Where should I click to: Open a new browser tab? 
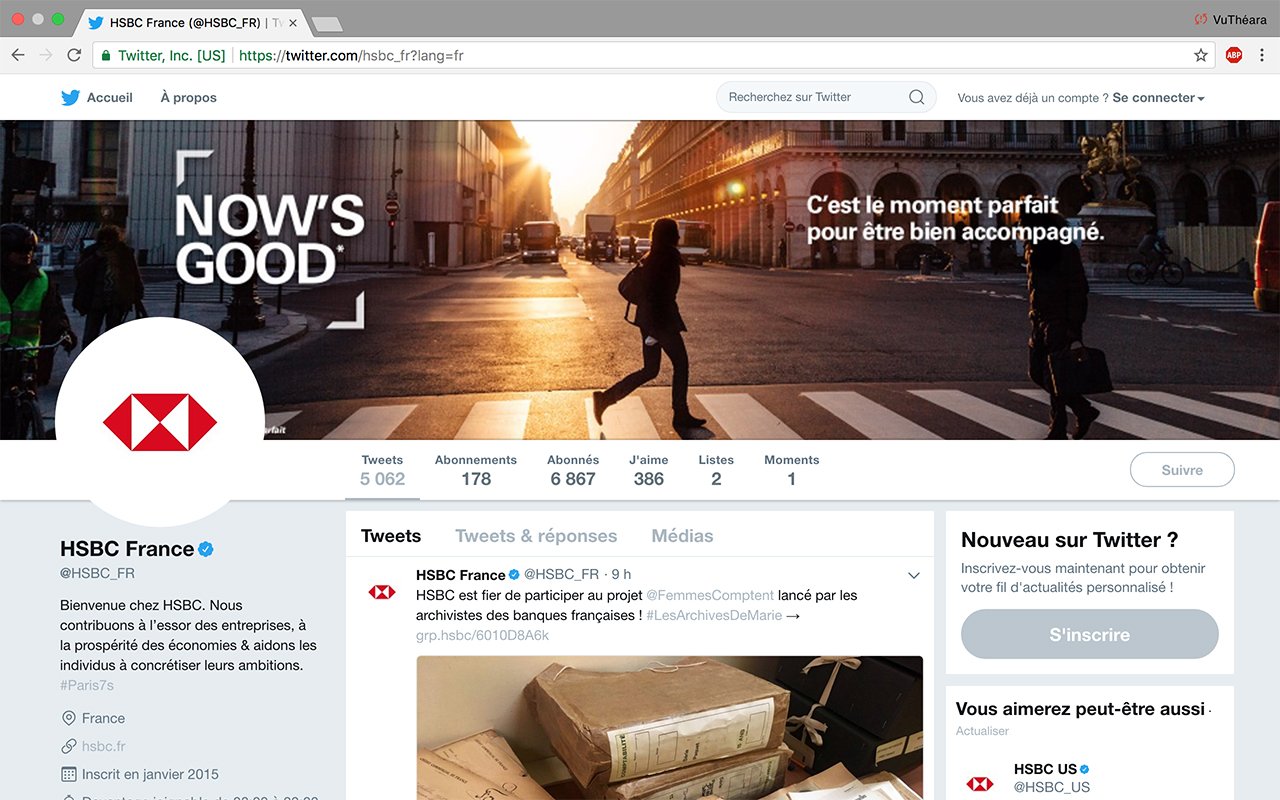pos(326,23)
